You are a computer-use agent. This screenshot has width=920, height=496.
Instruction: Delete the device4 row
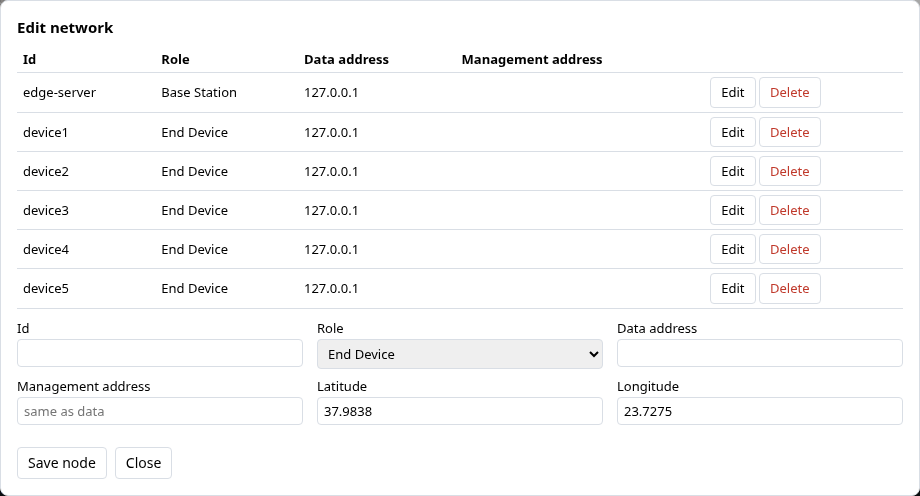pos(789,249)
